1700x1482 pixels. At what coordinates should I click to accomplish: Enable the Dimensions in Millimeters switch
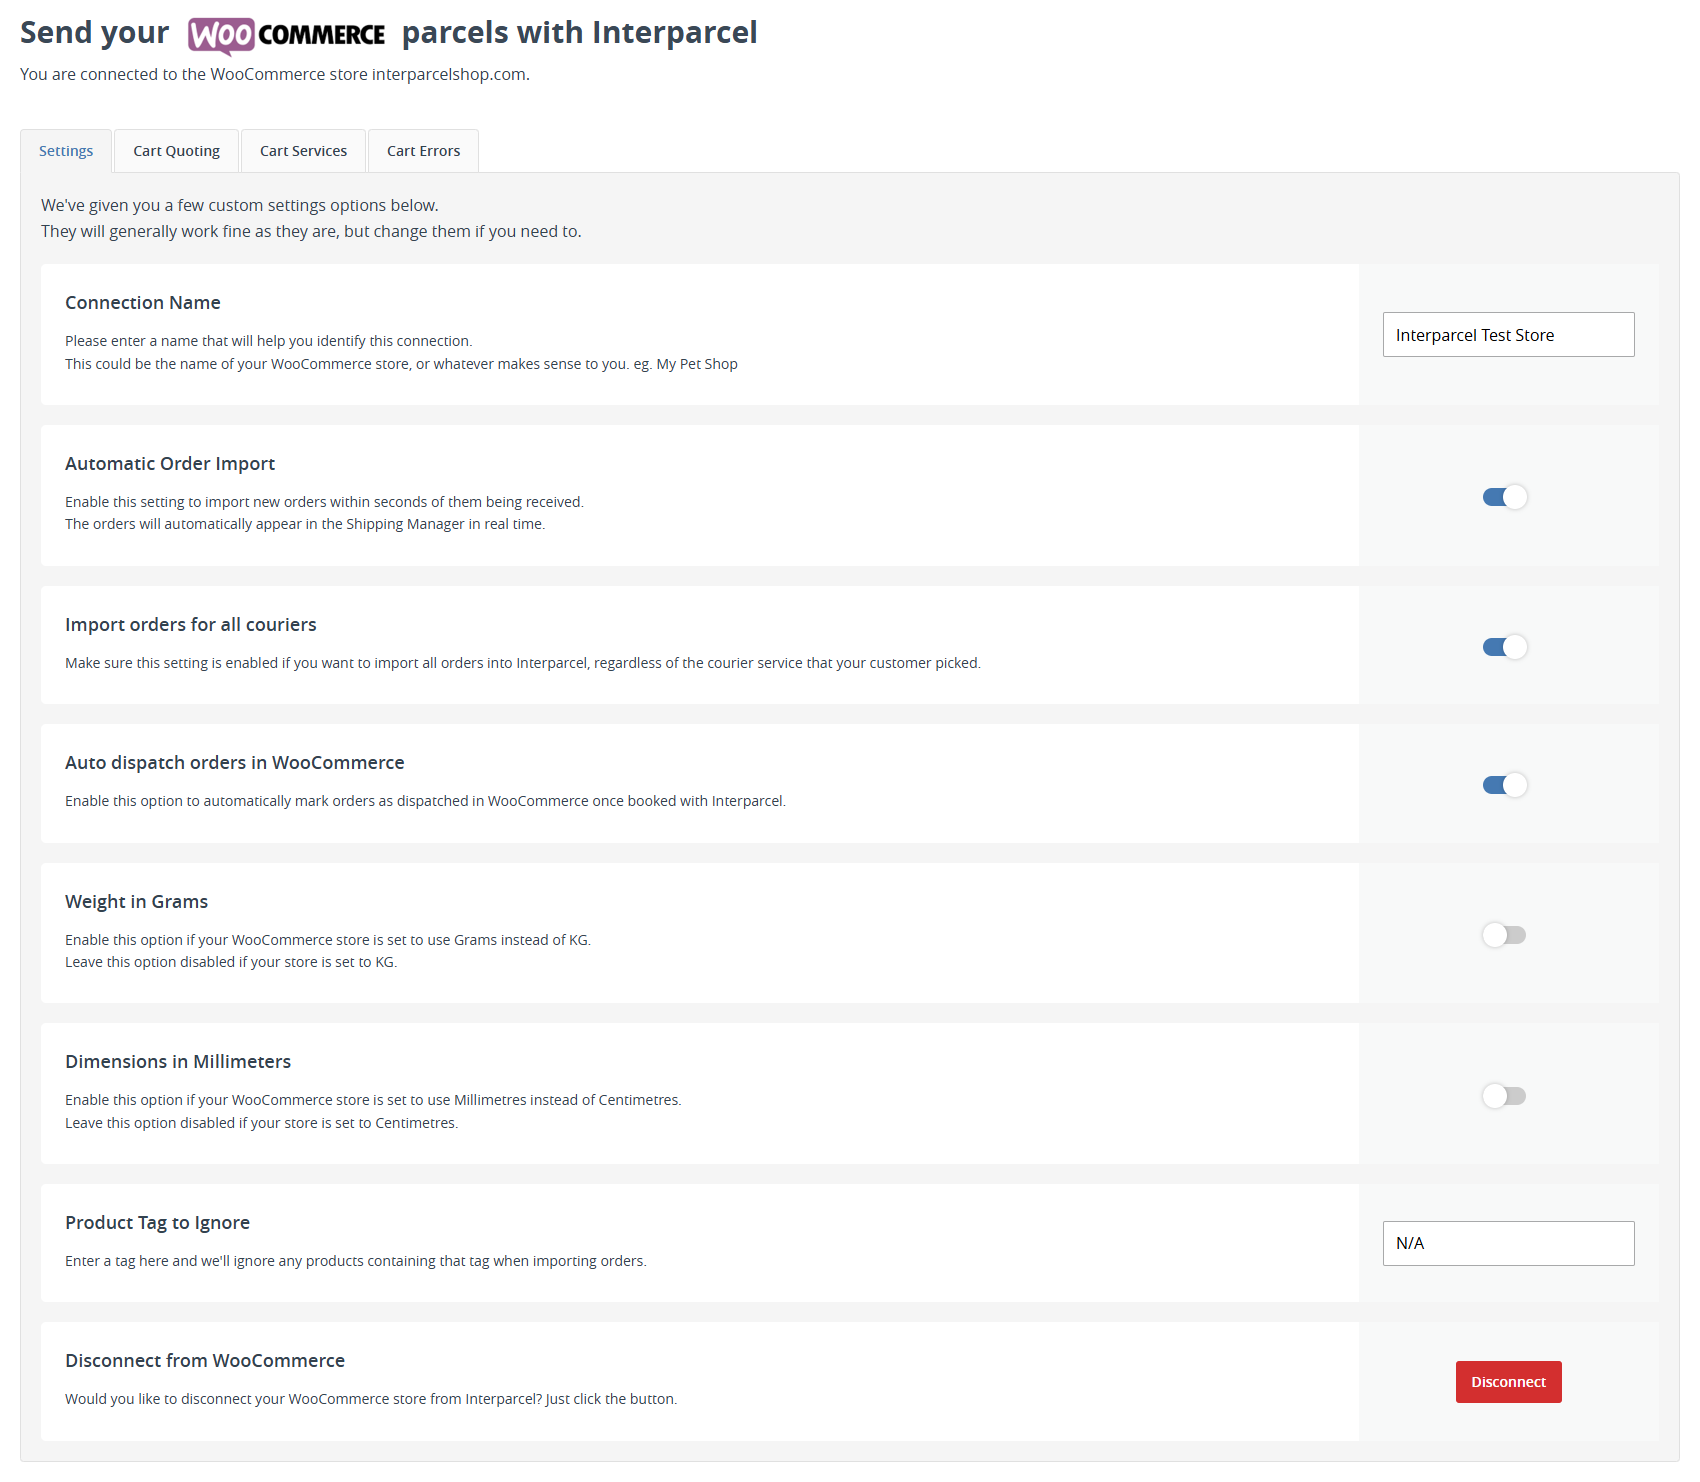tap(1504, 1096)
